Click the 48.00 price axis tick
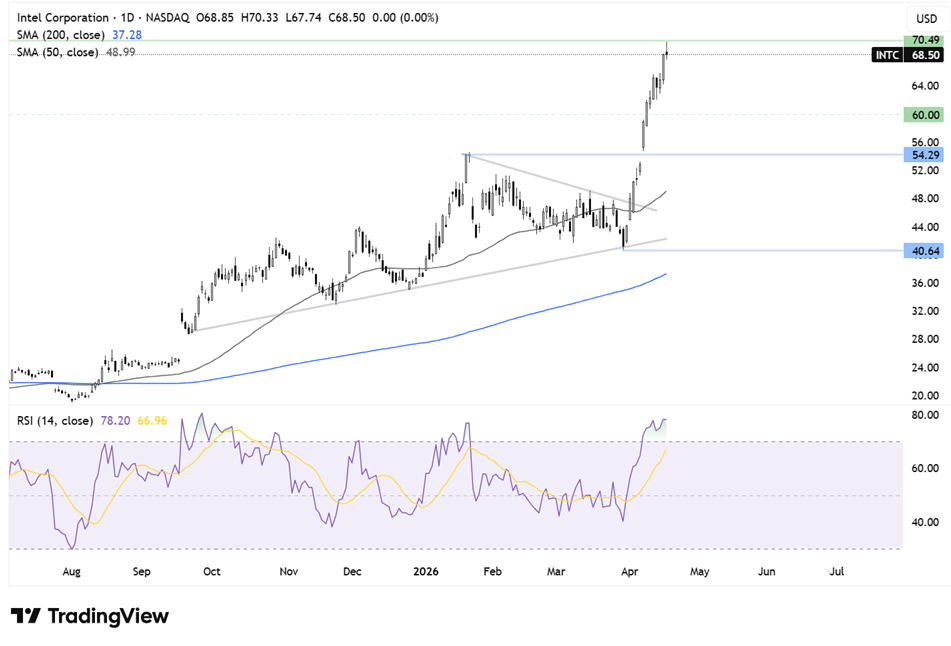Screen dimensions: 951x646 (925, 198)
